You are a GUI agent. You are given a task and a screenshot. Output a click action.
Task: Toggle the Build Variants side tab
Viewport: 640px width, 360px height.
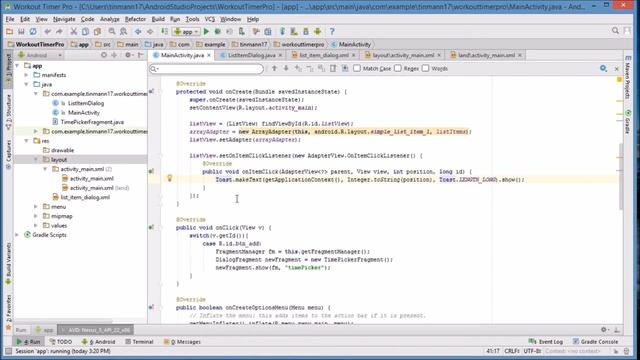pyautogui.click(x=8, y=264)
